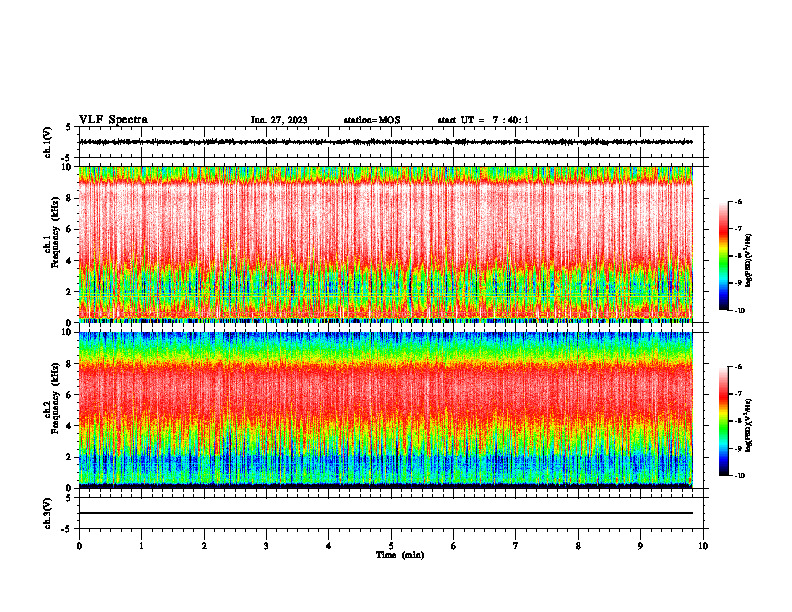Click the '-9' value on ch.1 colorbar
This screenshot has width=792, height=612.
738,283
